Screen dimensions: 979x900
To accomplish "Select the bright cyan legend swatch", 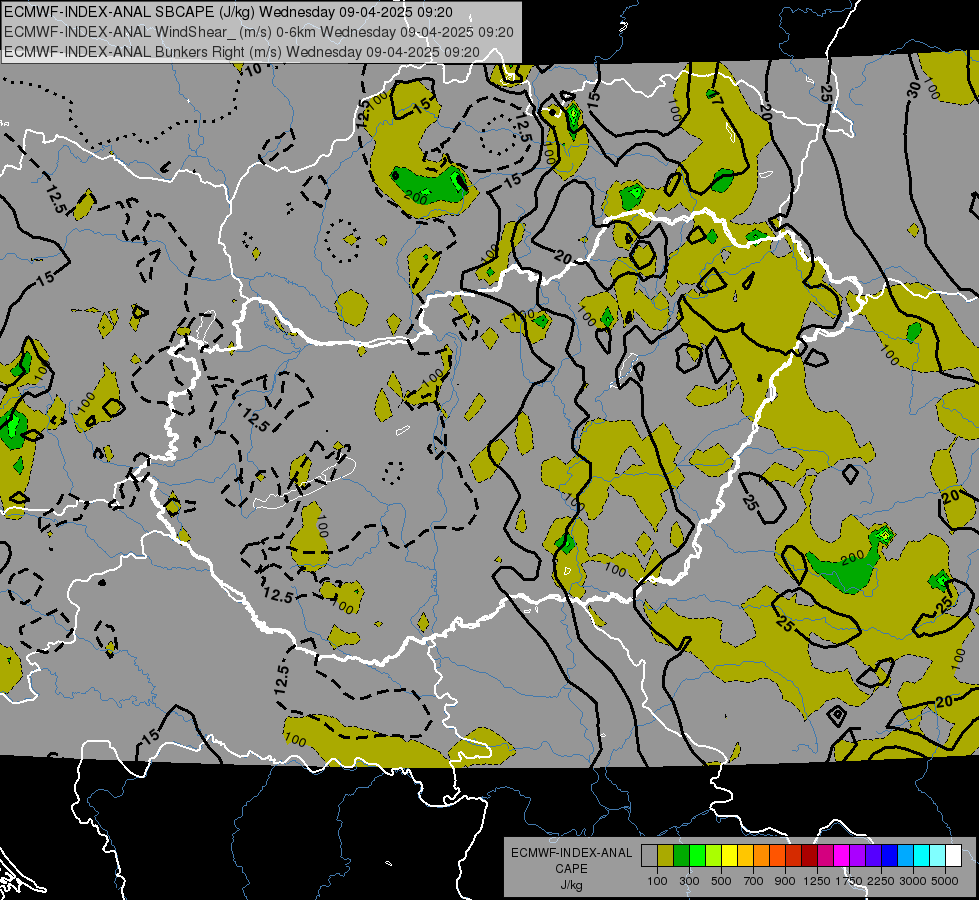I will [x=922, y=856].
